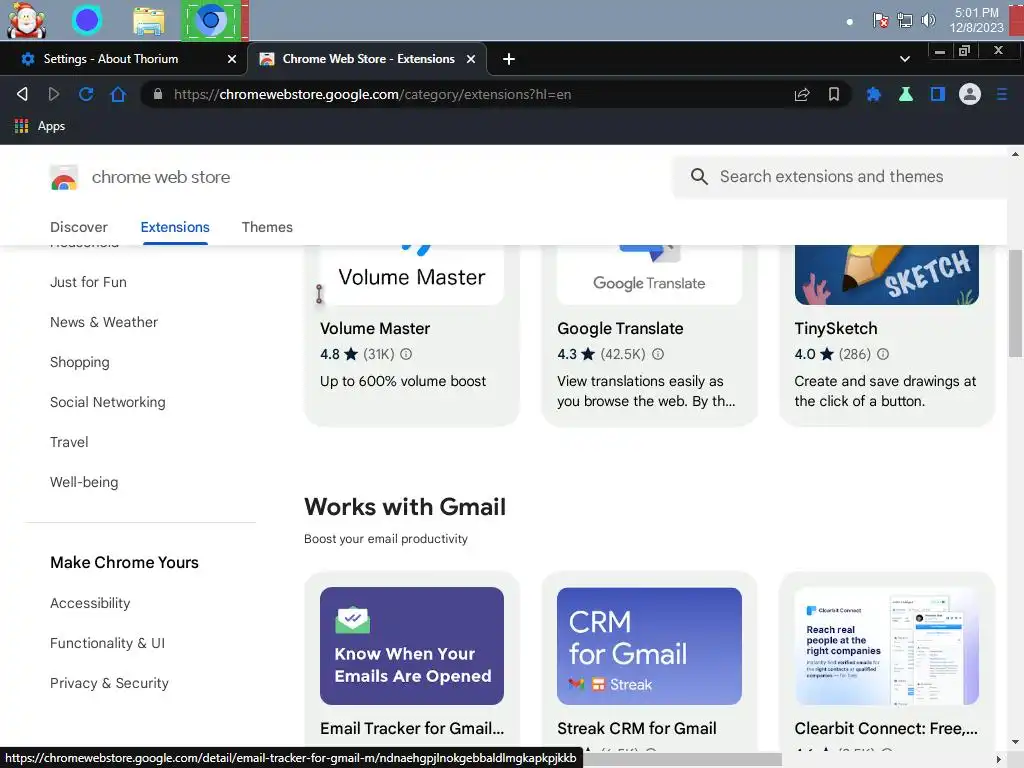Click the address bar URL field

470,94
